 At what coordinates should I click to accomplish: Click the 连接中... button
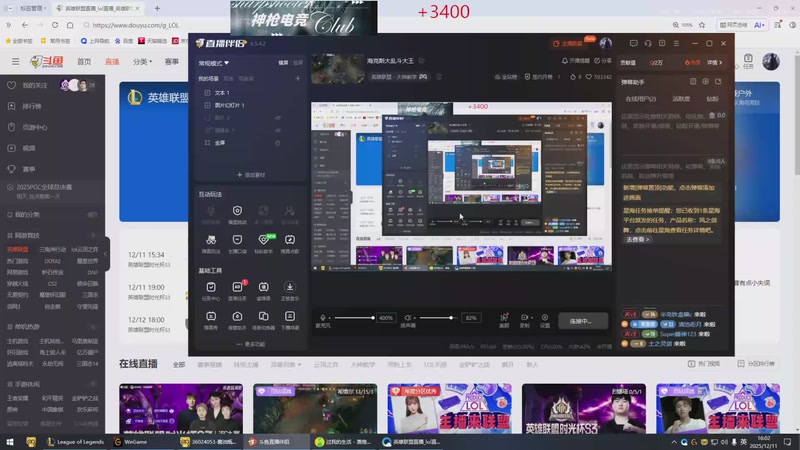tap(583, 321)
